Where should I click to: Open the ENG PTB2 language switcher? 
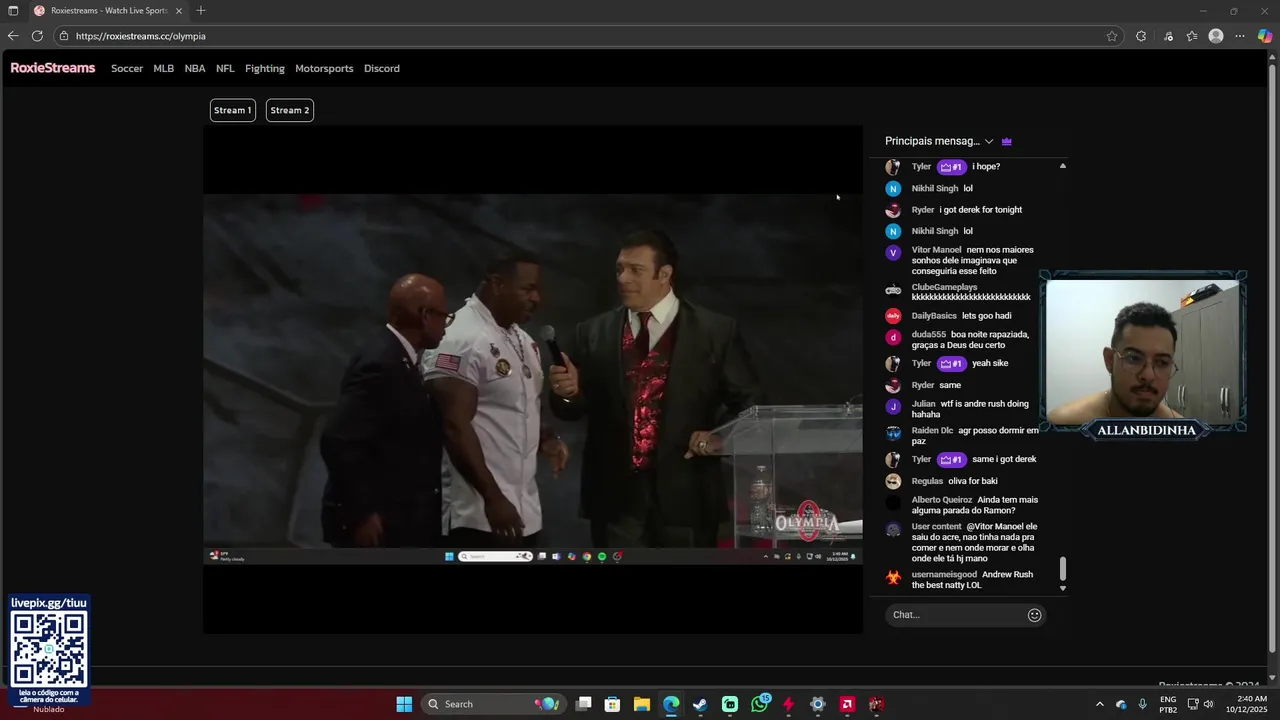pos(1168,704)
